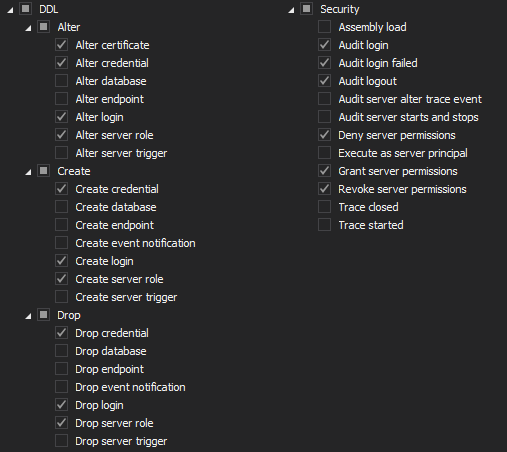
Task: Tick Drop event notification checkbox
Action: [x=61, y=387]
